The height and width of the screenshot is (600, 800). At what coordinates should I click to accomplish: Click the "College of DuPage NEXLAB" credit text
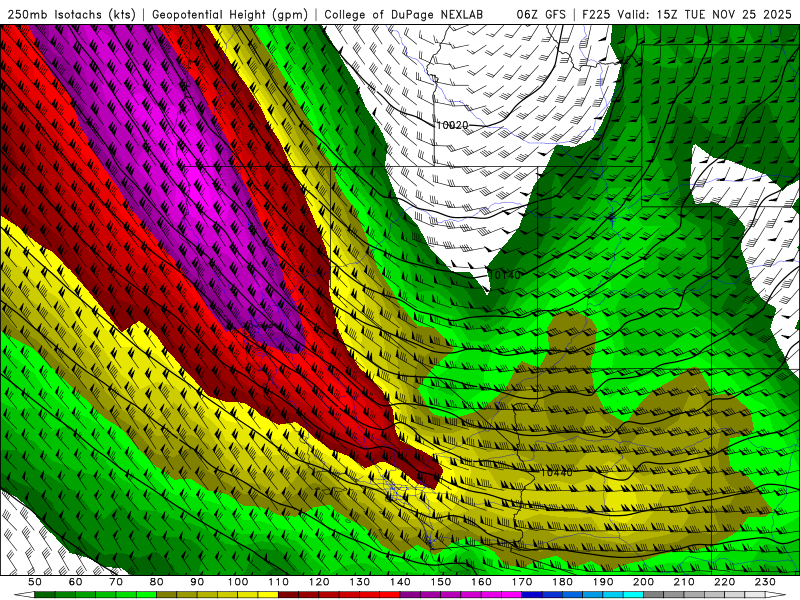(x=404, y=14)
